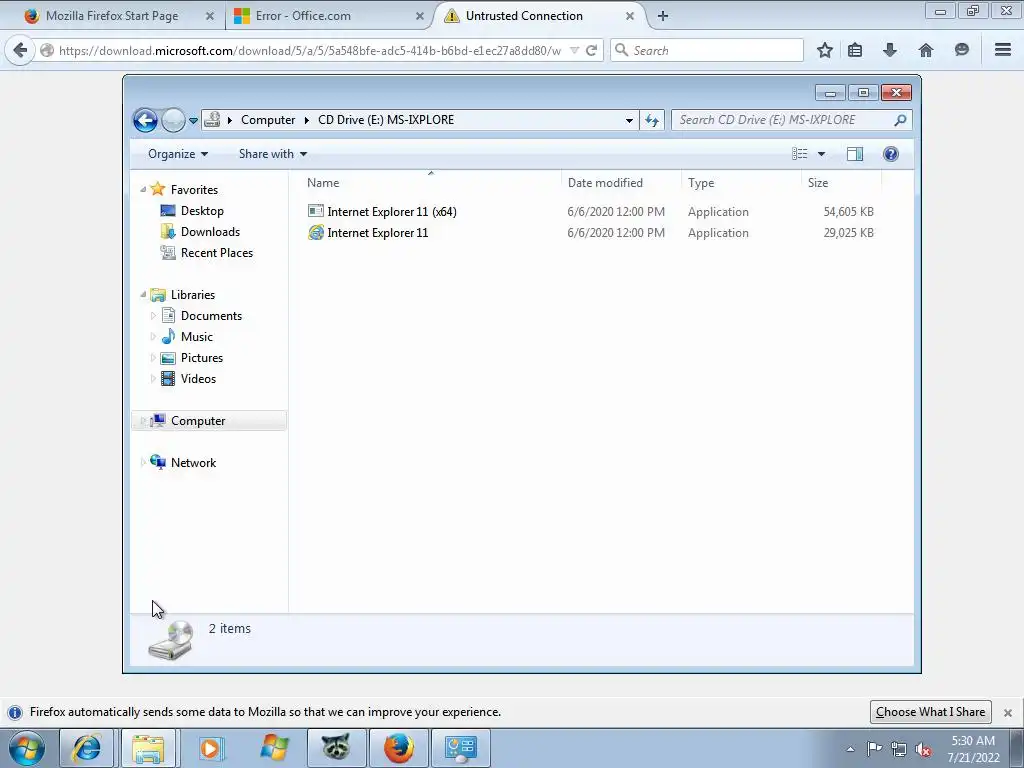
Task: Close the Mozilla Firefox Start Page tab
Action: [210, 16]
